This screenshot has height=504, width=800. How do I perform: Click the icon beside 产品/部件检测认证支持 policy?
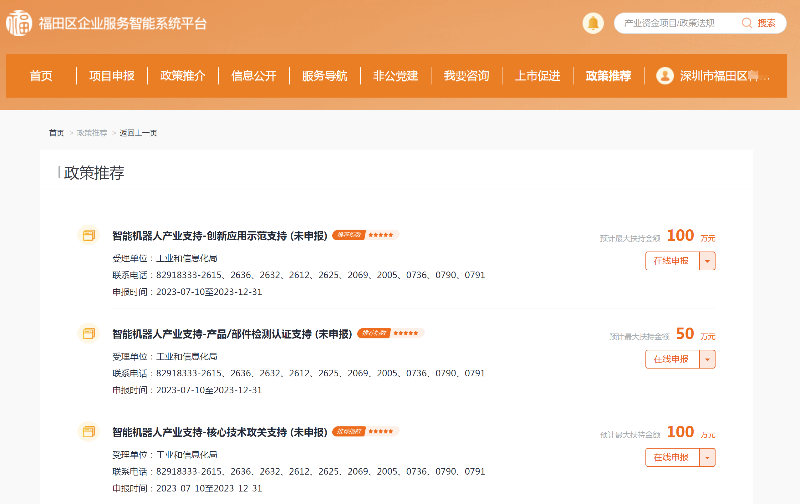[88, 333]
